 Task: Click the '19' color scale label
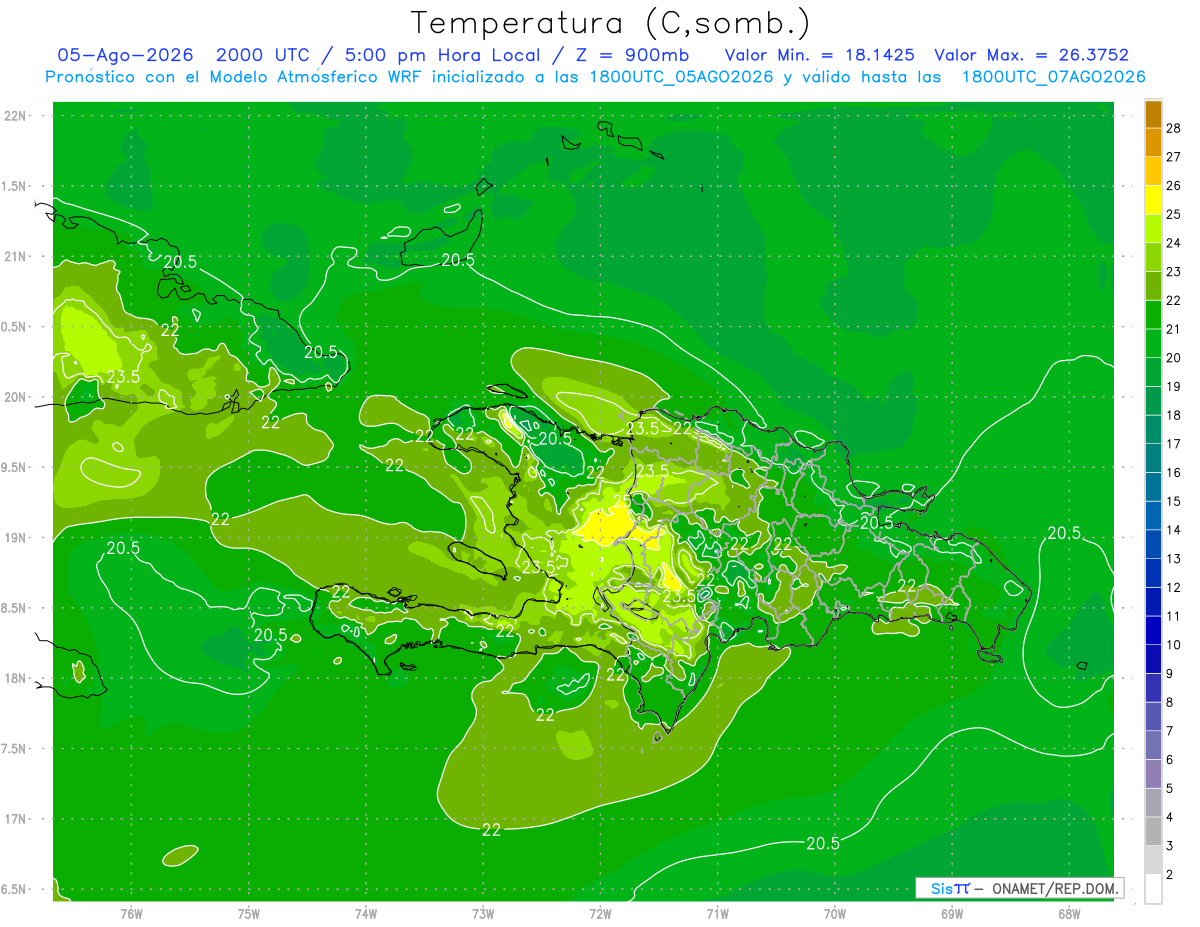[1174, 386]
